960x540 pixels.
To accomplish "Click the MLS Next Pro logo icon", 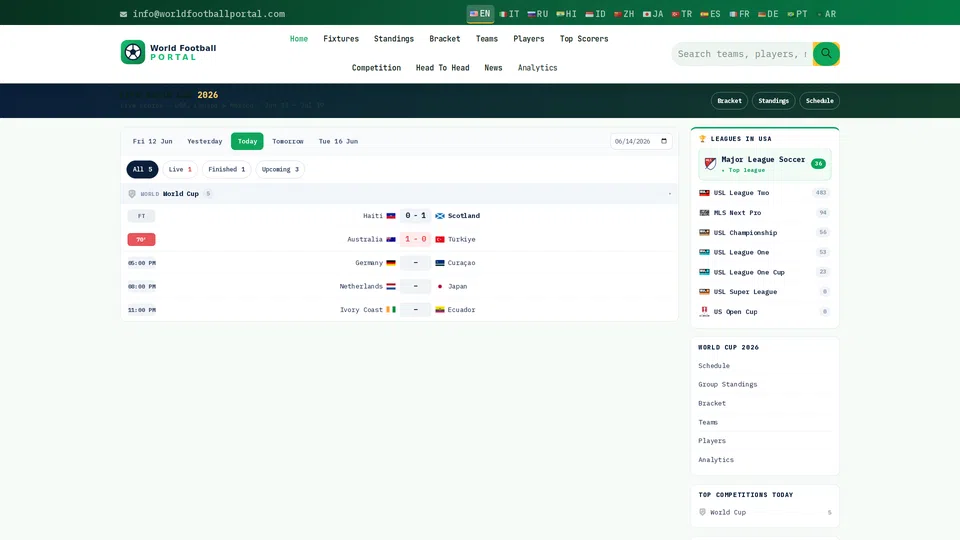I will [x=704, y=213].
